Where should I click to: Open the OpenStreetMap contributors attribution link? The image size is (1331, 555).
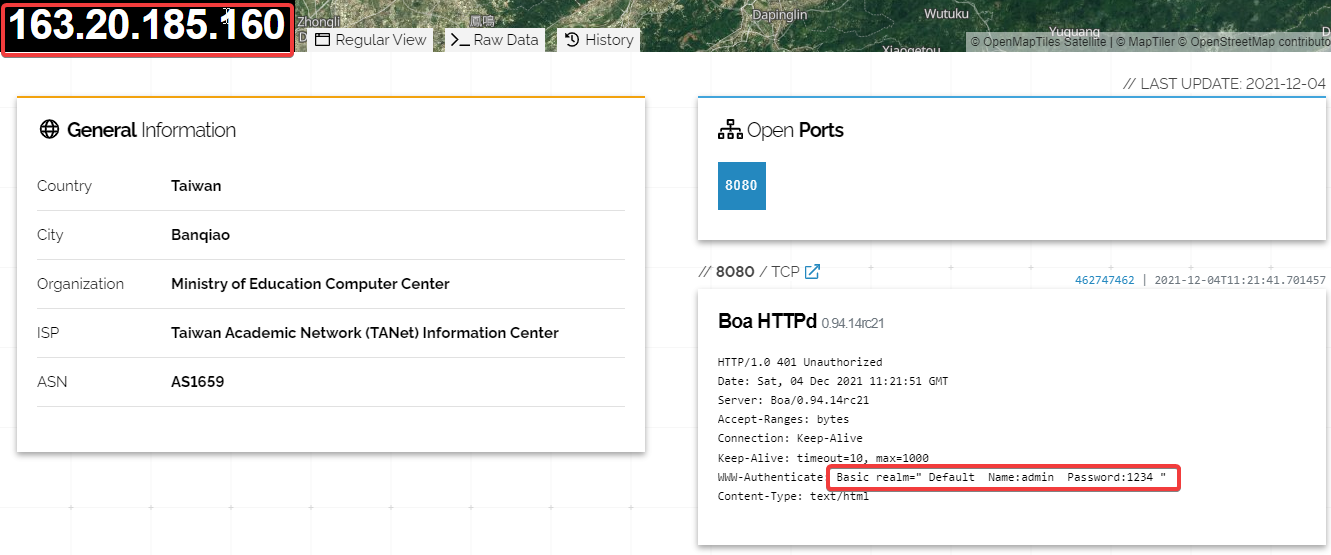pyautogui.click(x=1254, y=42)
